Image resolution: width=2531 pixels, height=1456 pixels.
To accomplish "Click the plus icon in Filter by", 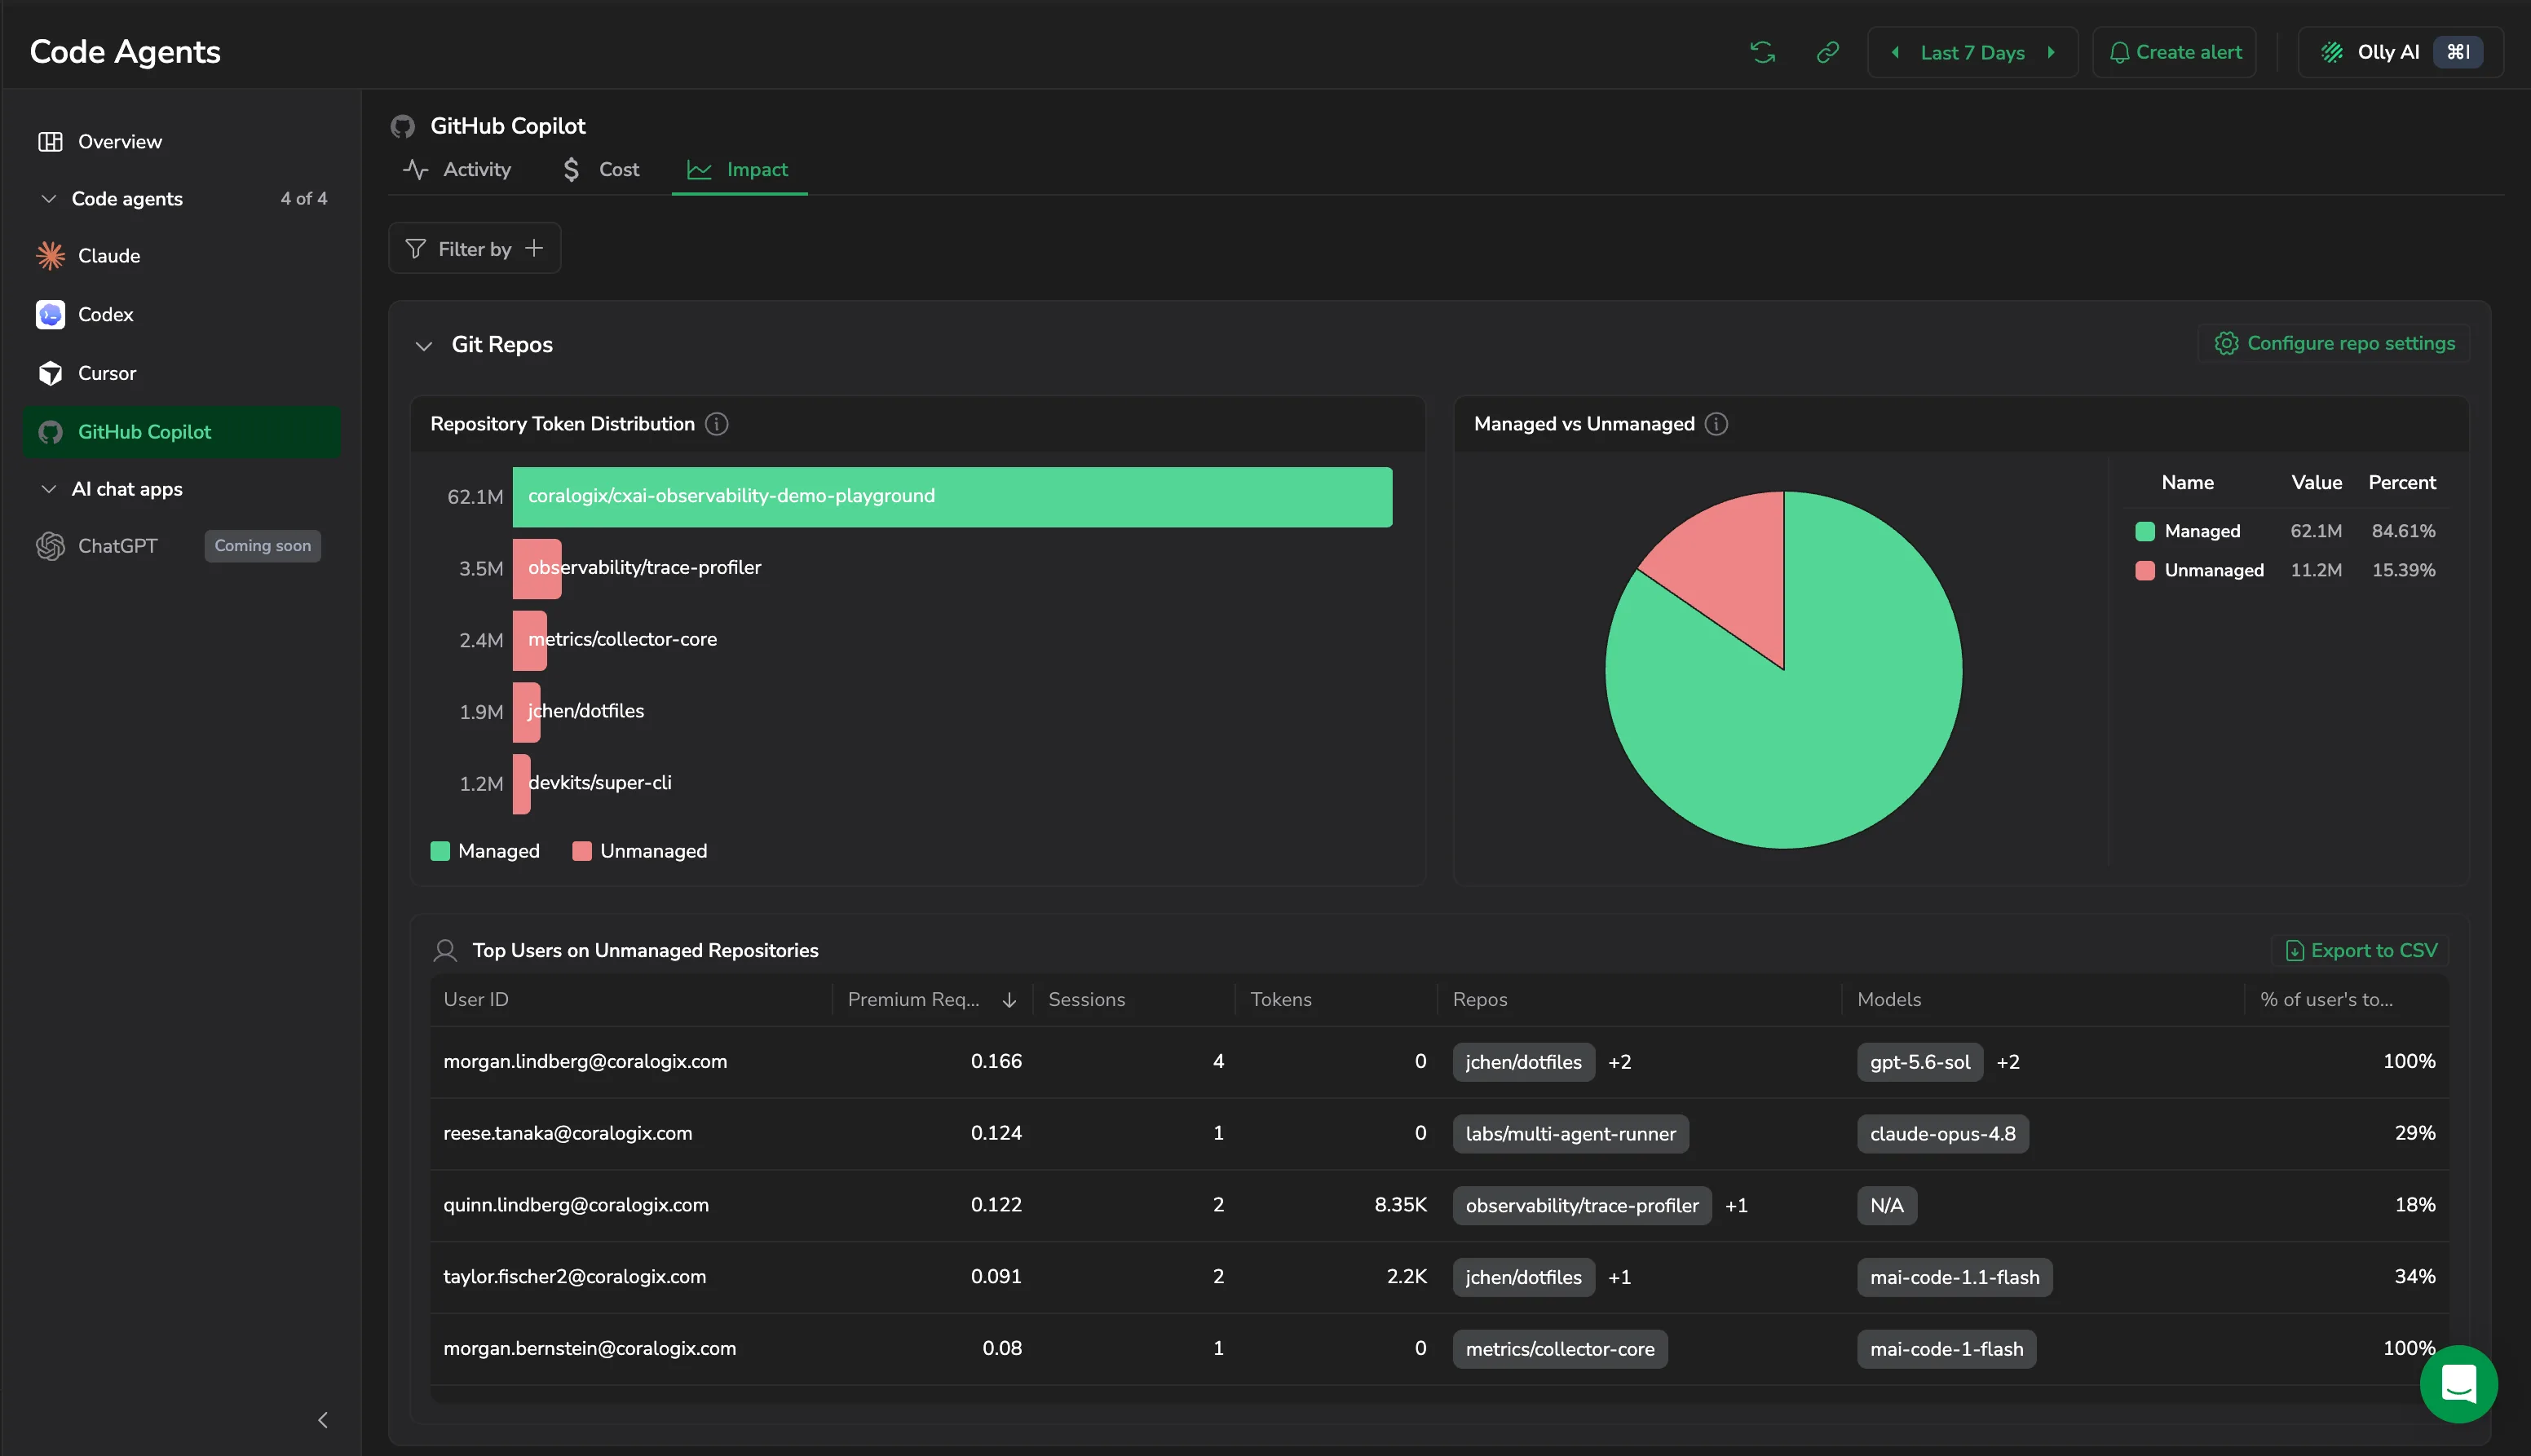I will (x=534, y=248).
